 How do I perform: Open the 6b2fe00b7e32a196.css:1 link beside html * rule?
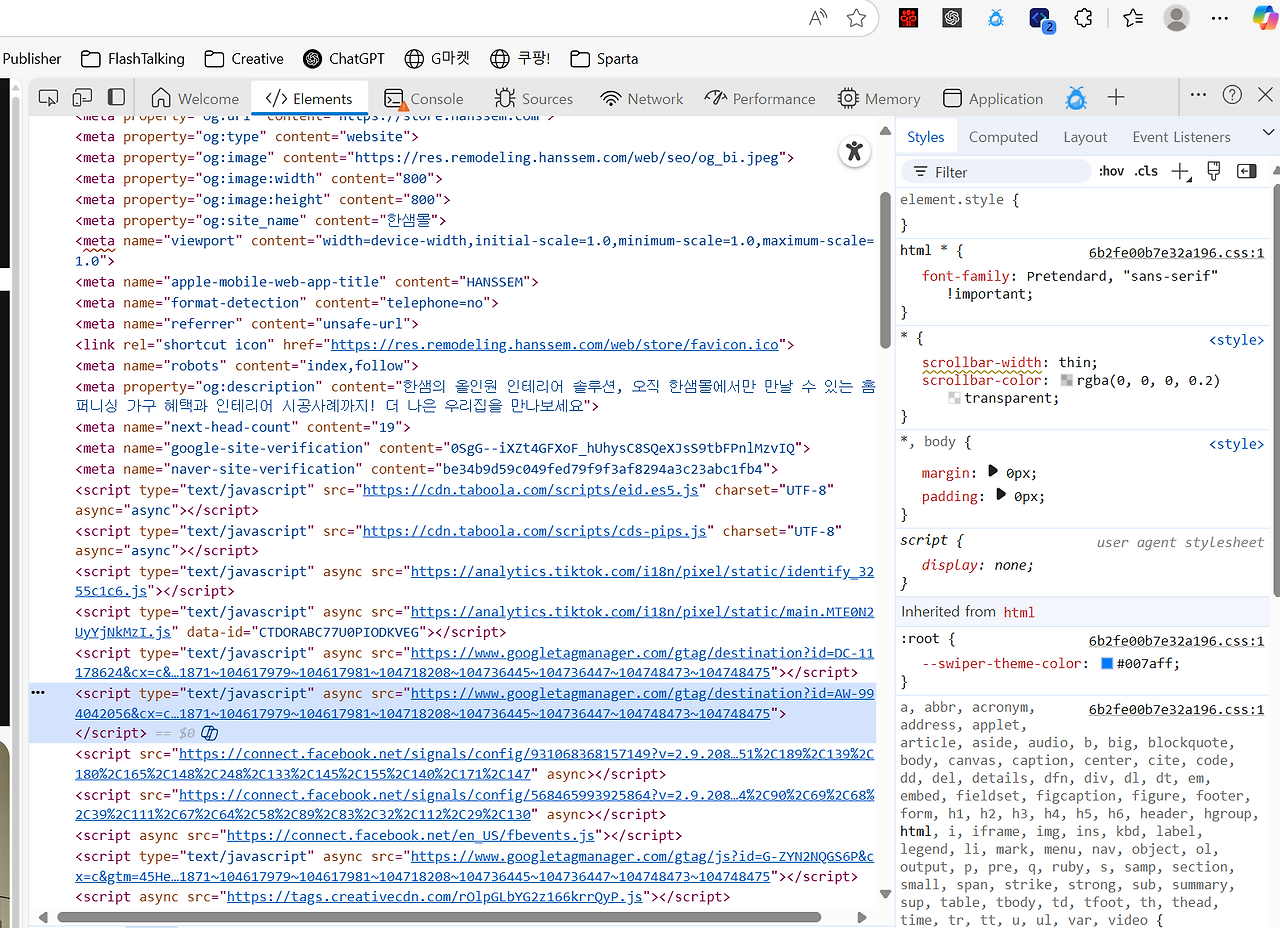[x=1176, y=253]
